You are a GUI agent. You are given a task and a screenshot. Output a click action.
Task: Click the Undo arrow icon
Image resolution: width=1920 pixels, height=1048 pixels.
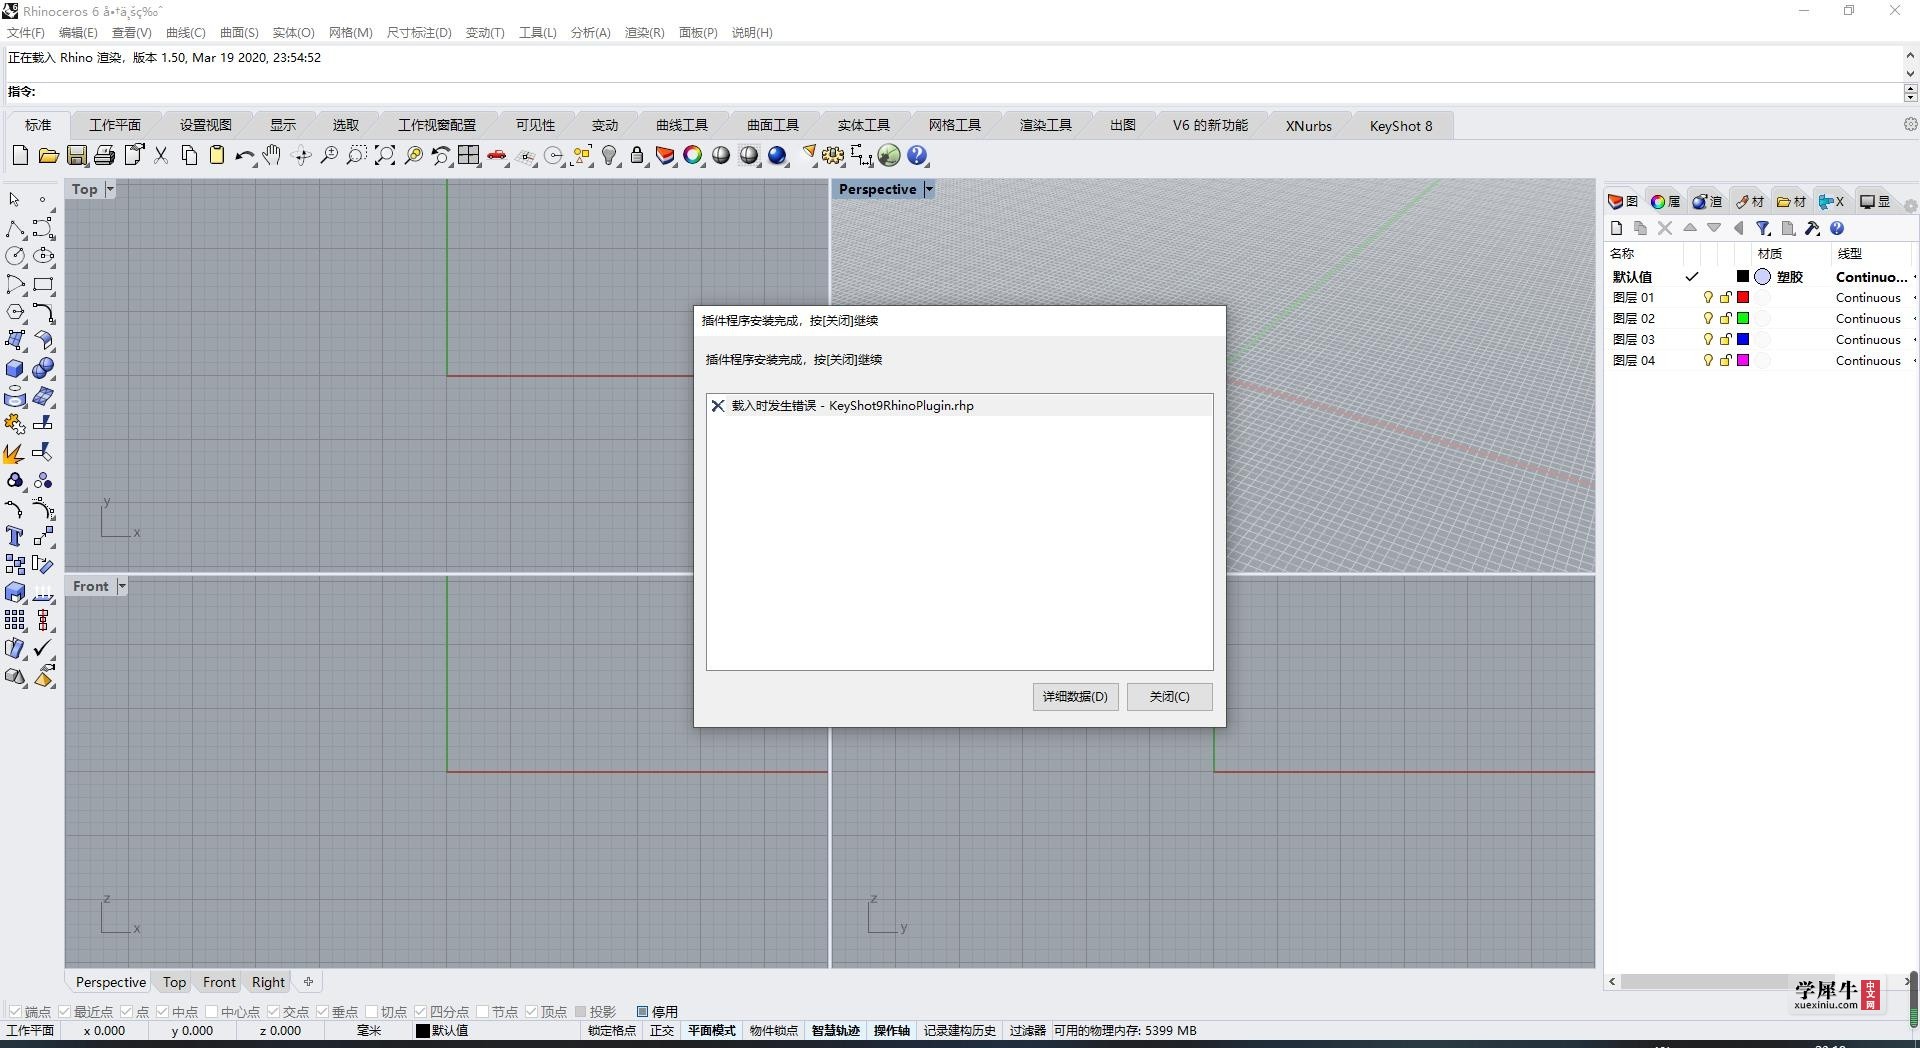coord(245,155)
